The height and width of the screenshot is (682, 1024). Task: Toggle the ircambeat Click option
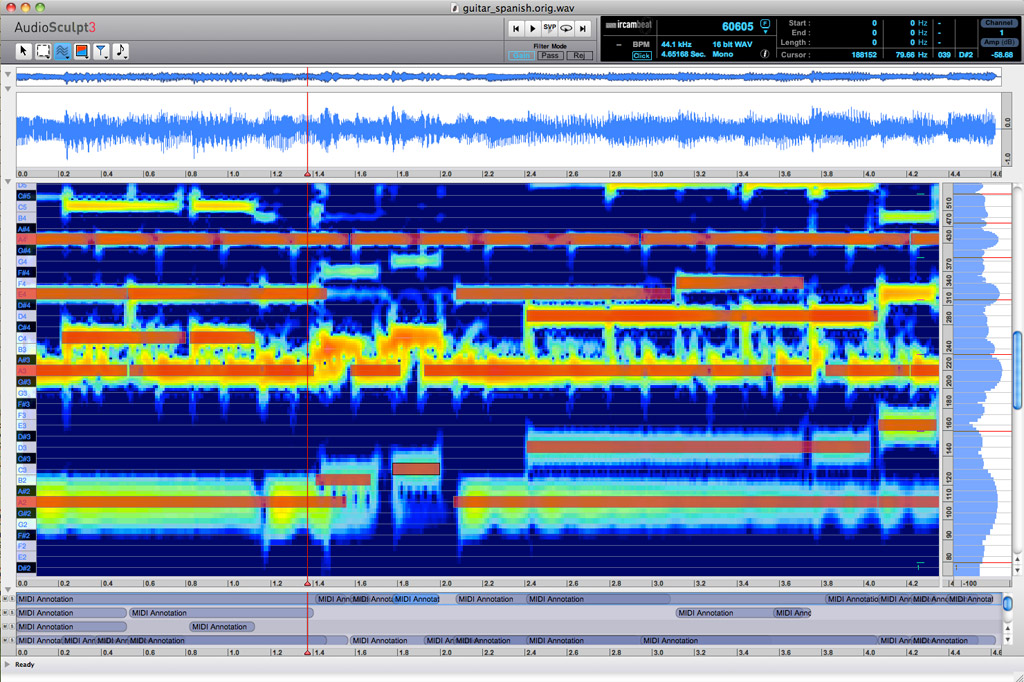pyautogui.click(x=642, y=55)
